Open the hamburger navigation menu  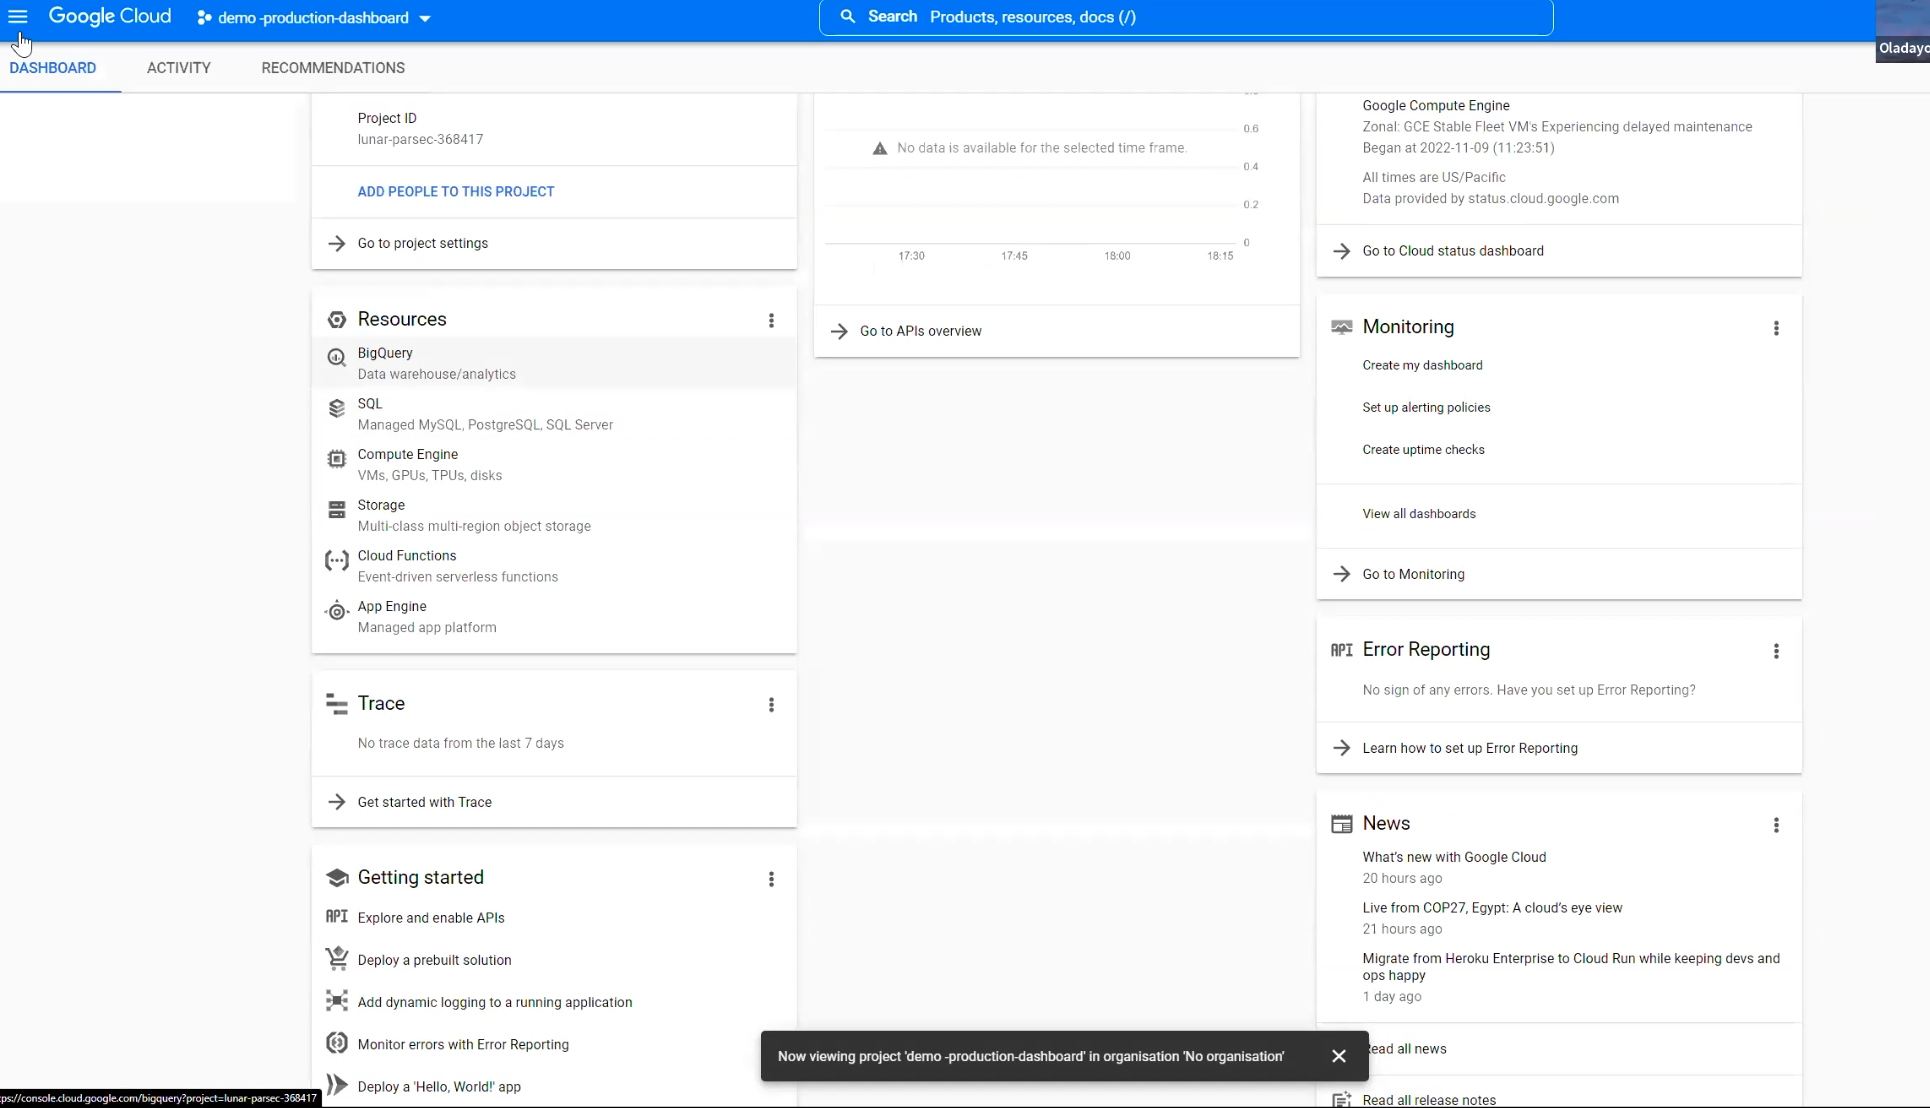pos(18,17)
